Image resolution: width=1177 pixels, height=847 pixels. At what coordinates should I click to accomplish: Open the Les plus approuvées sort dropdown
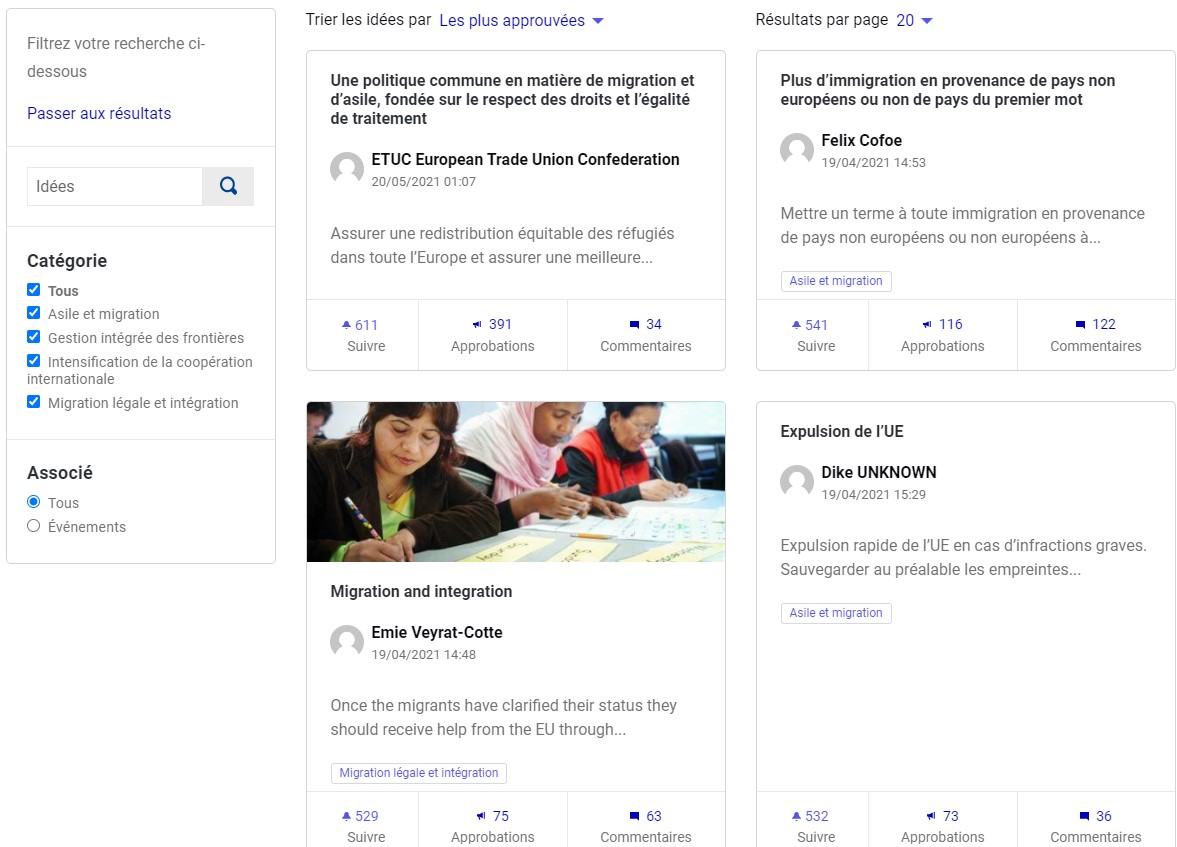521,20
